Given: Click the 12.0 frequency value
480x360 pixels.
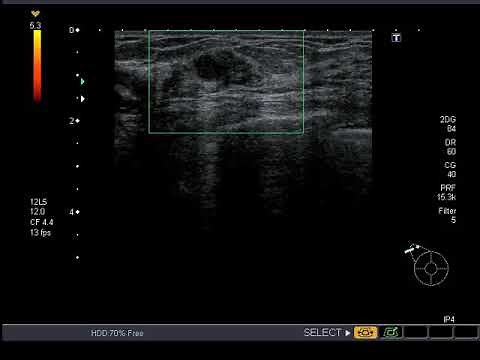Looking at the screenshot, I should 38,212.
